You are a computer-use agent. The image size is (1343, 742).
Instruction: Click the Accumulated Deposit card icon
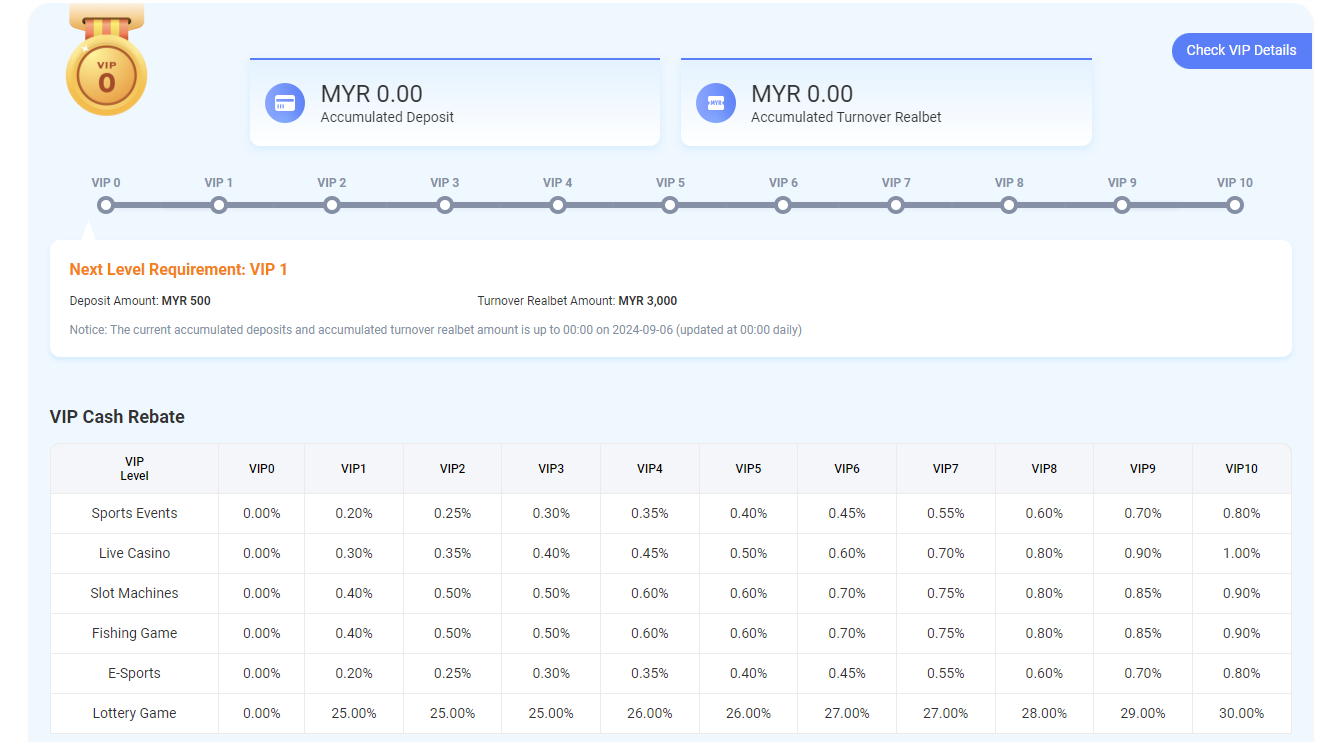[285, 103]
